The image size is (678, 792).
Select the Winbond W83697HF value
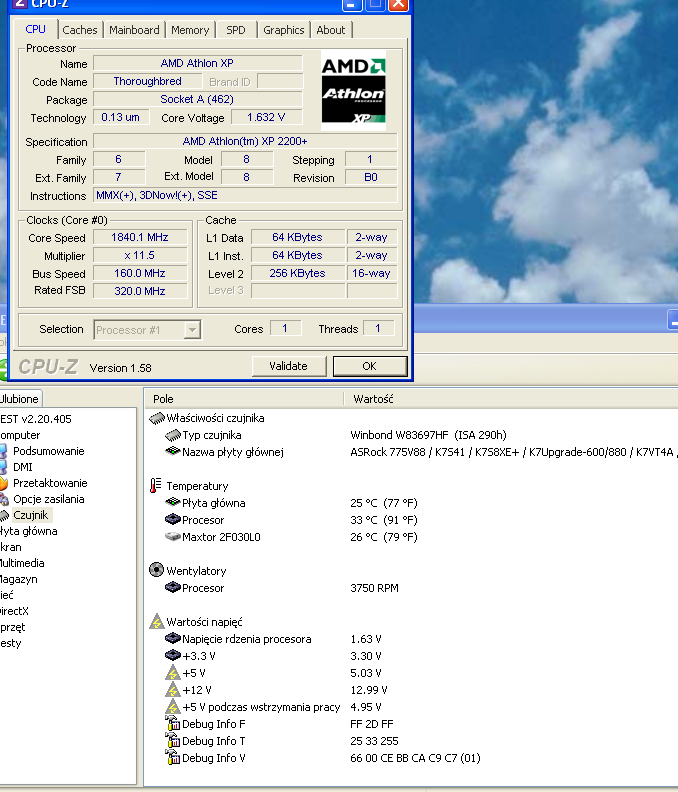click(x=428, y=435)
